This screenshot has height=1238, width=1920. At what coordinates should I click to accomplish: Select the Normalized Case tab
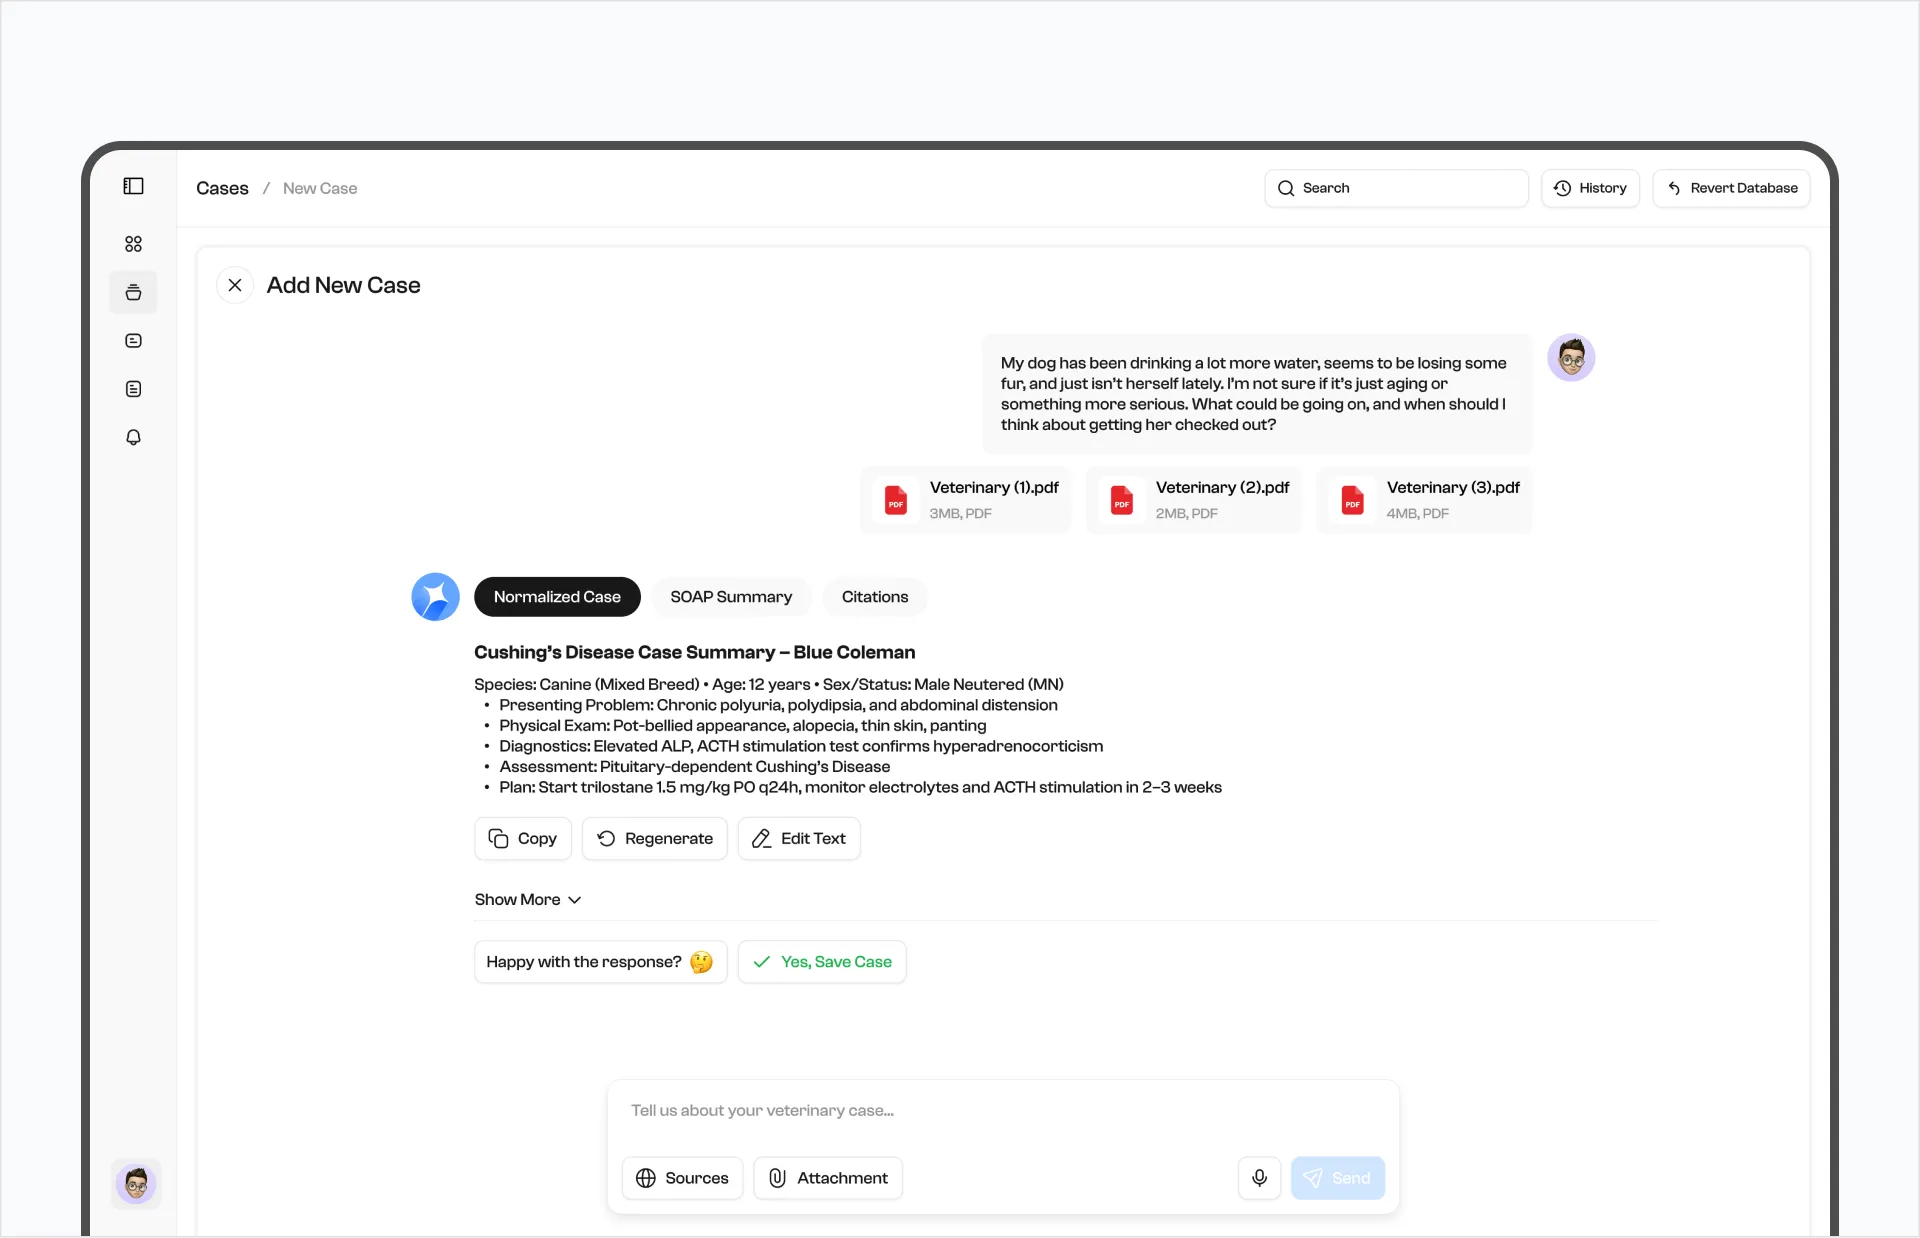click(x=557, y=597)
